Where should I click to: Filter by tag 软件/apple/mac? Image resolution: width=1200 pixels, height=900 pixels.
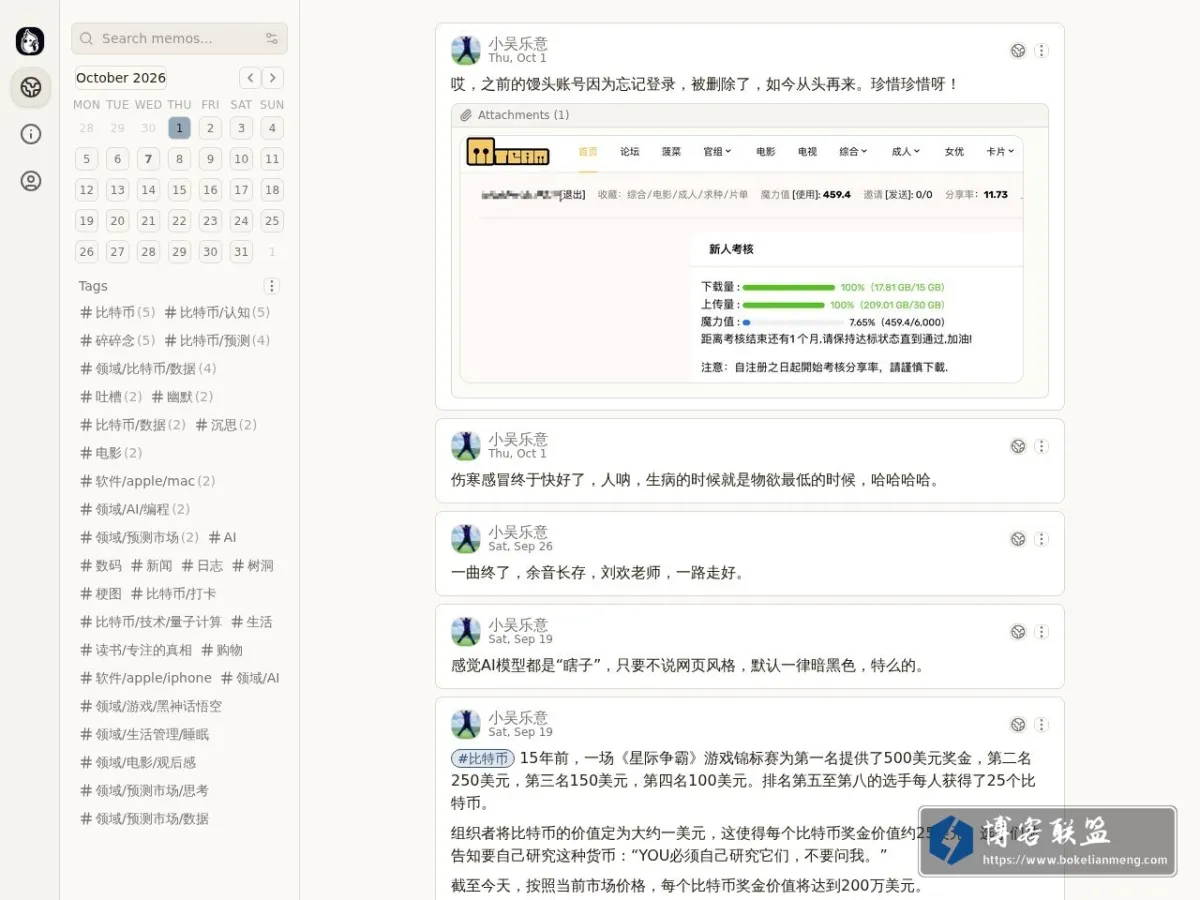click(147, 481)
